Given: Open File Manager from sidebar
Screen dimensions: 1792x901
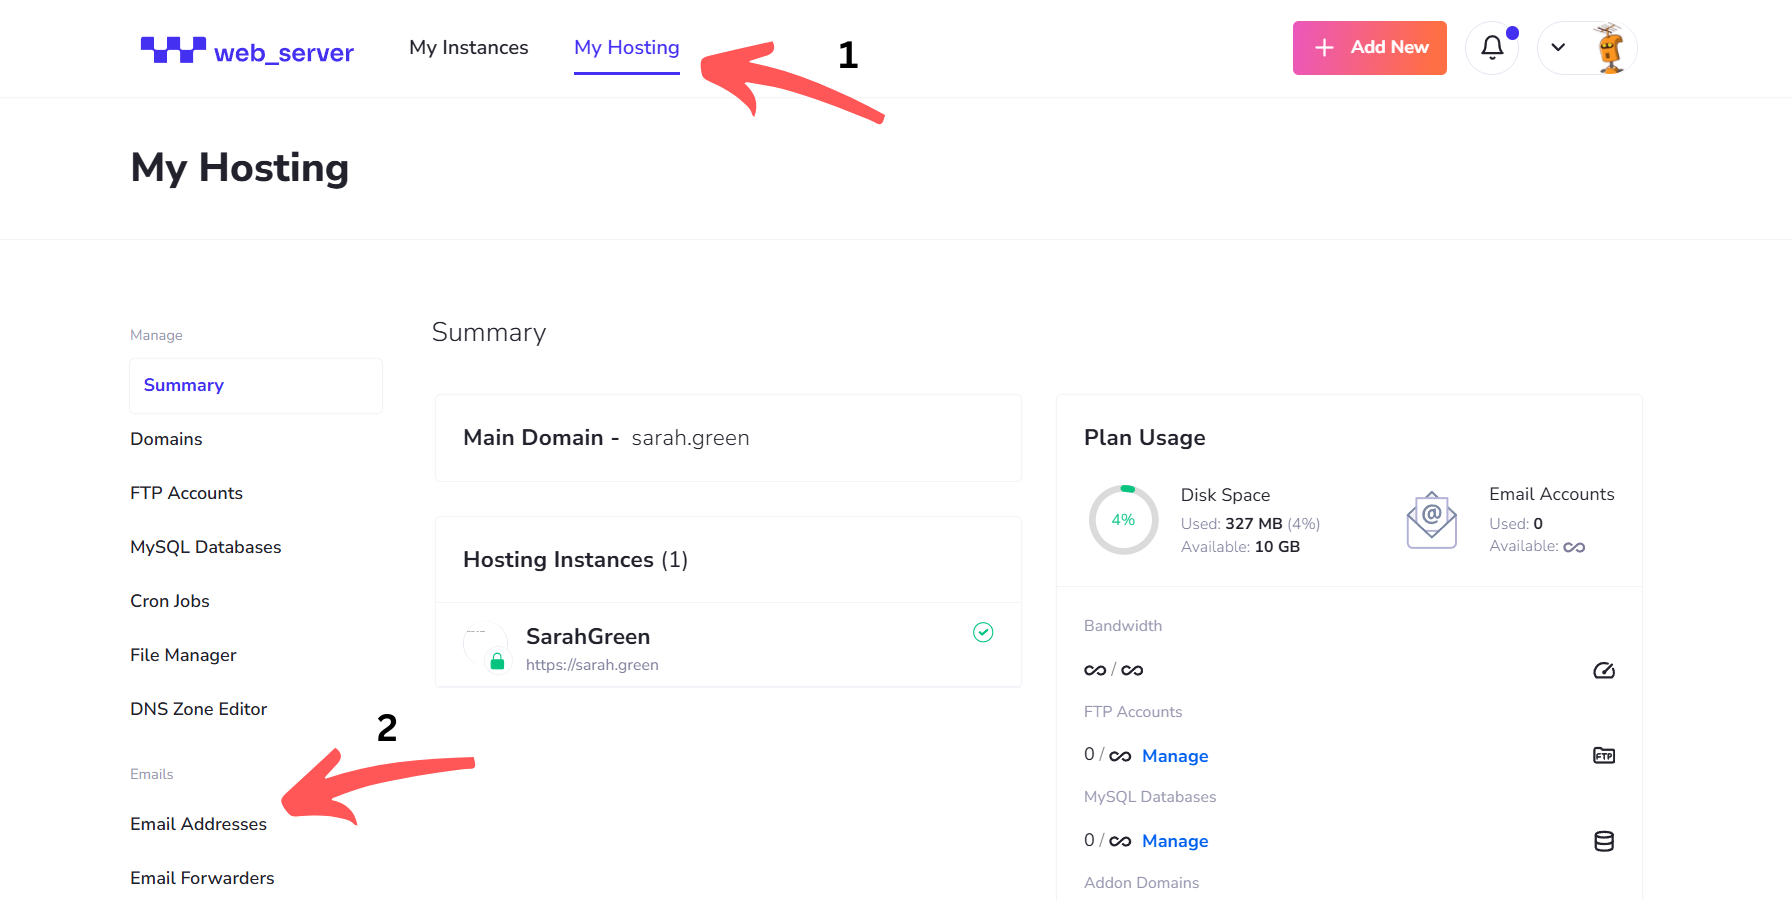Looking at the screenshot, I should 183,655.
